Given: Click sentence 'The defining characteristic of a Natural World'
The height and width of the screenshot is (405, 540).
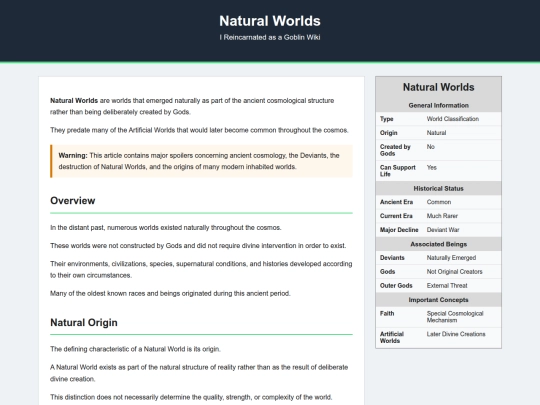Looking at the screenshot, I should click(x=135, y=349).
